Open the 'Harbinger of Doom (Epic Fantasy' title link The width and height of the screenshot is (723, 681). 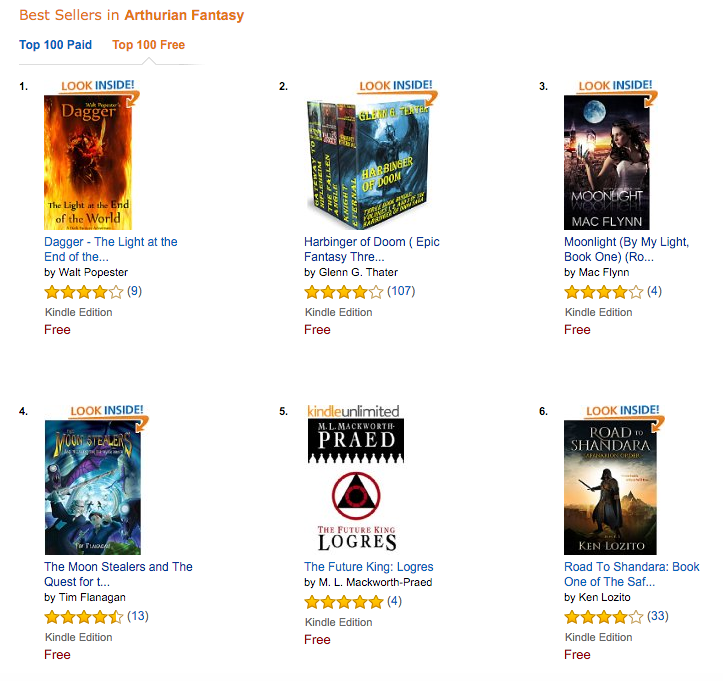[x=372, y=249]
